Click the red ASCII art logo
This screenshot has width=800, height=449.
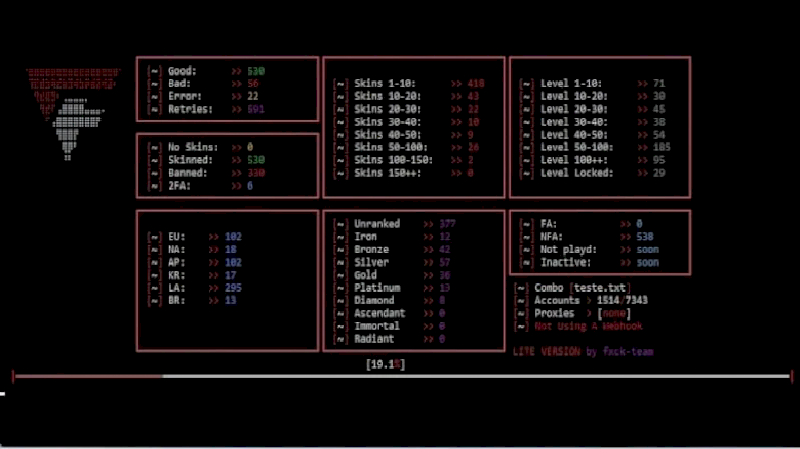73,114
